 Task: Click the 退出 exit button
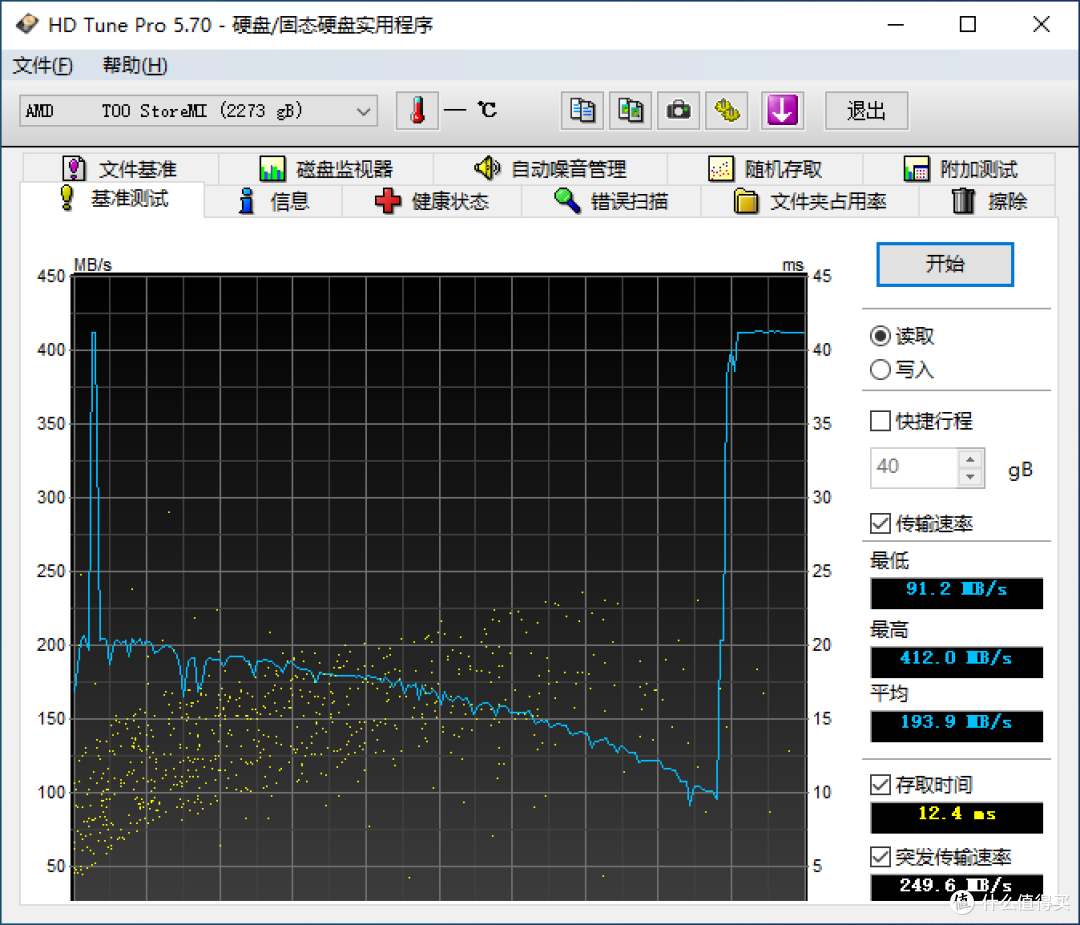click(865, 110)
